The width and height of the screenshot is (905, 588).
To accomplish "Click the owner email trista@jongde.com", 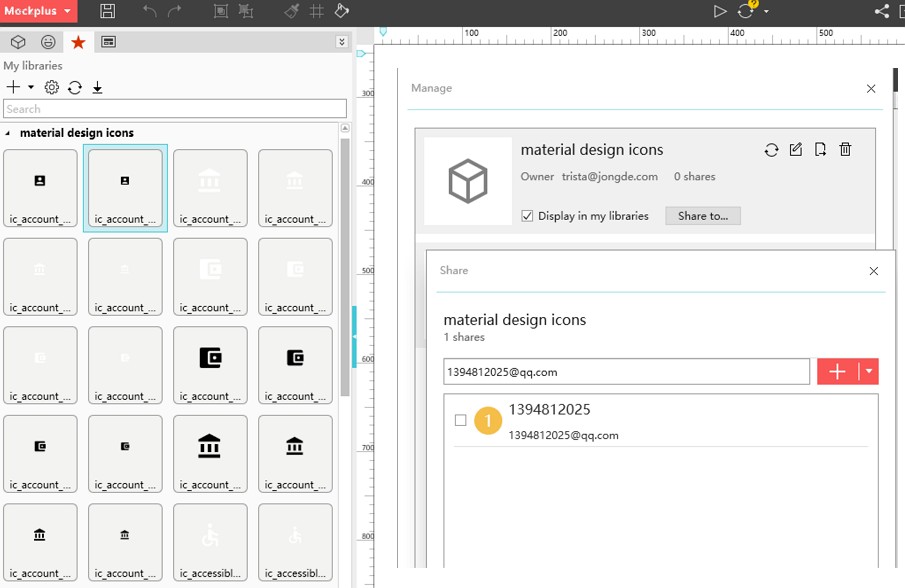I will click(609, 177).
